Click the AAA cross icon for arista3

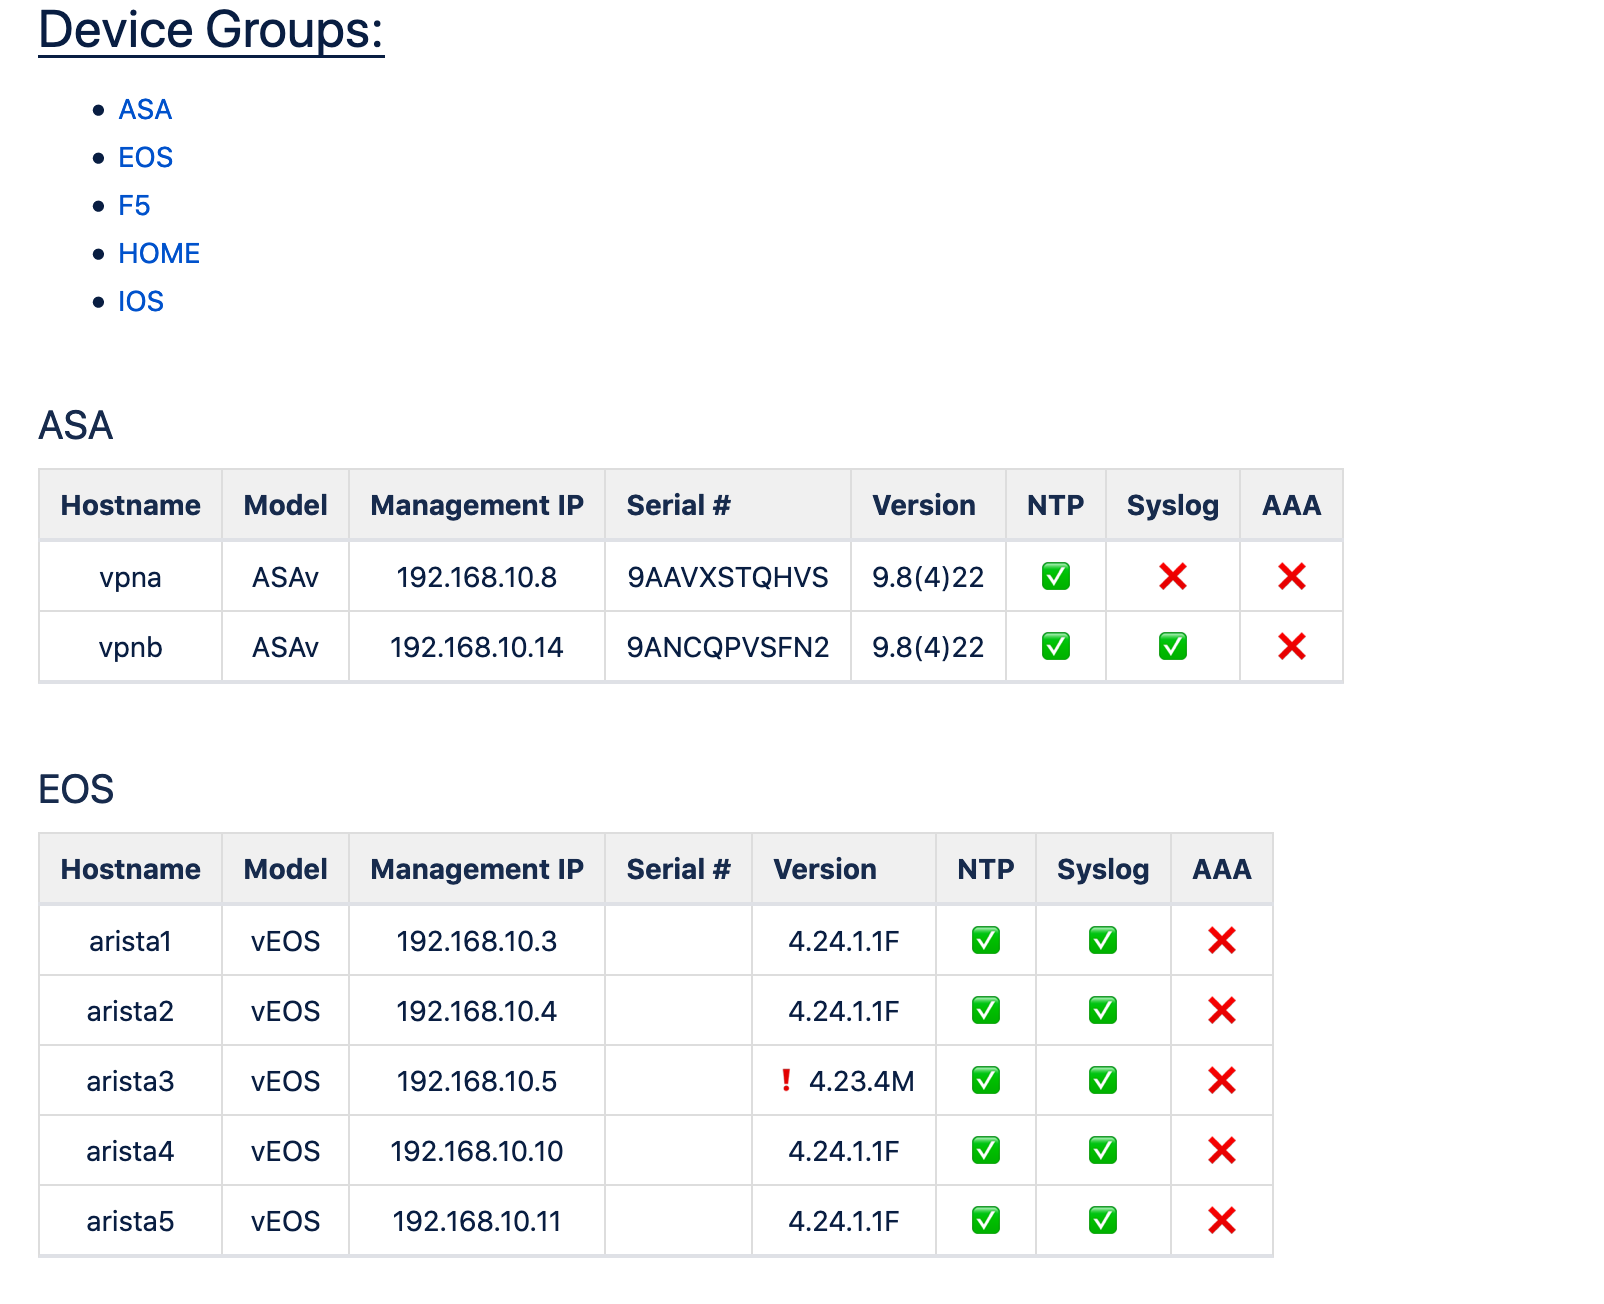coord(1222,1080)
